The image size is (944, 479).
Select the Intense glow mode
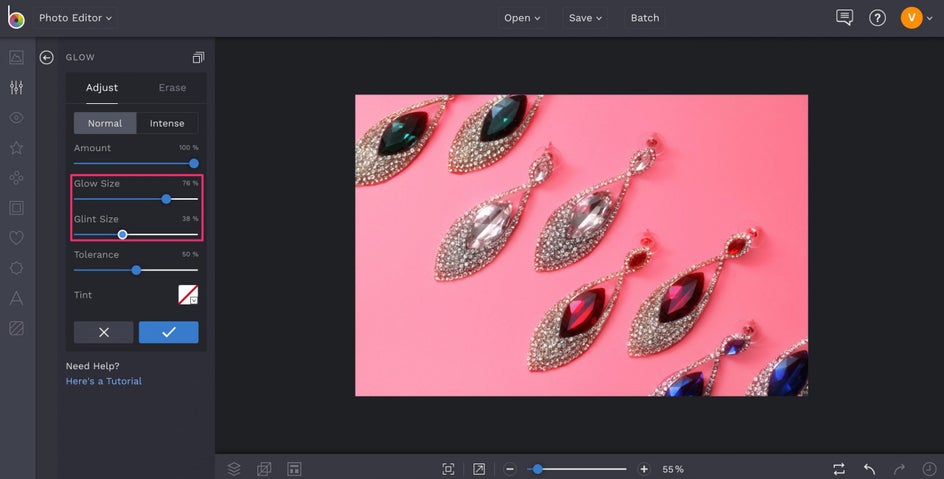click(x=167, y=123)
